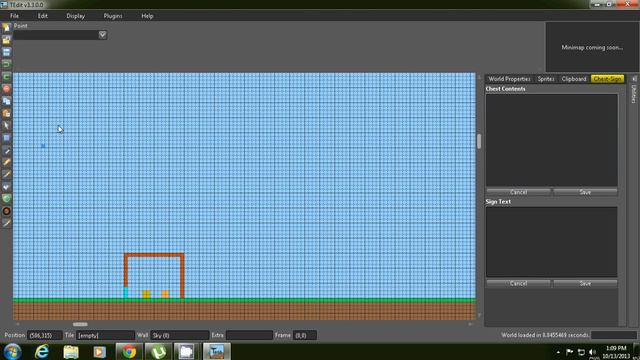The image size is (640, 360).
Task: Click Save under Chest Contents
Action: tap(585, 192)
